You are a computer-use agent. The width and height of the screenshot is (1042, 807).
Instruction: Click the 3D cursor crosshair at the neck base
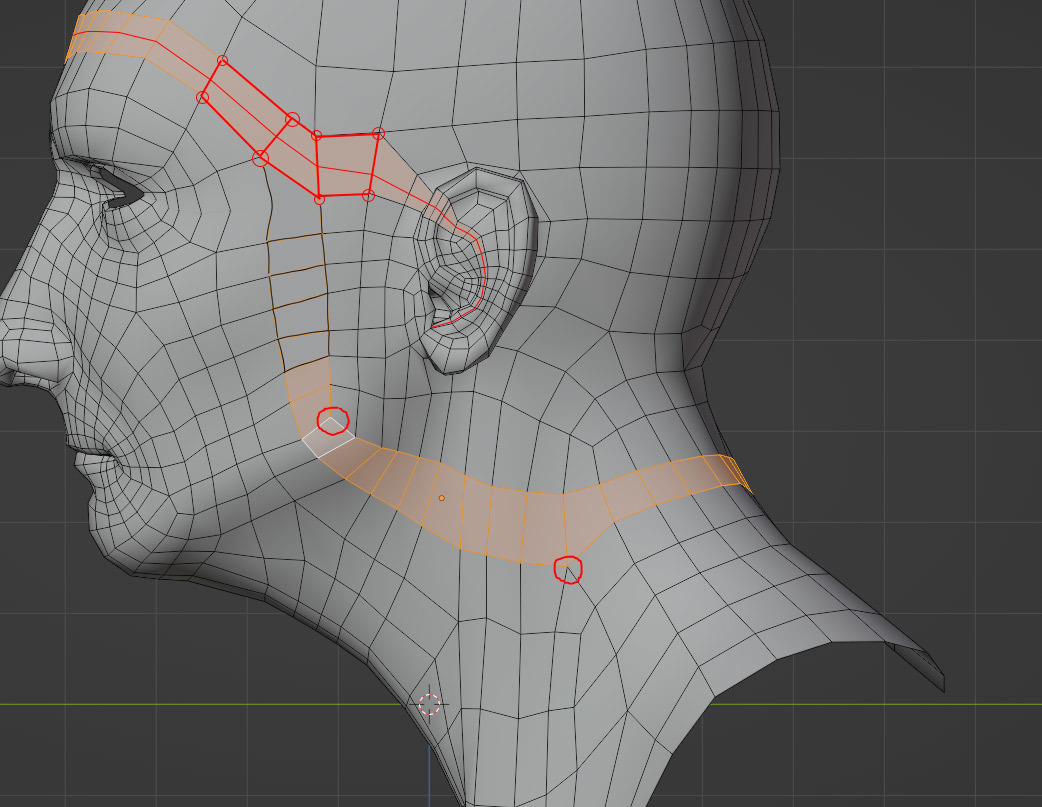(429, 704)
